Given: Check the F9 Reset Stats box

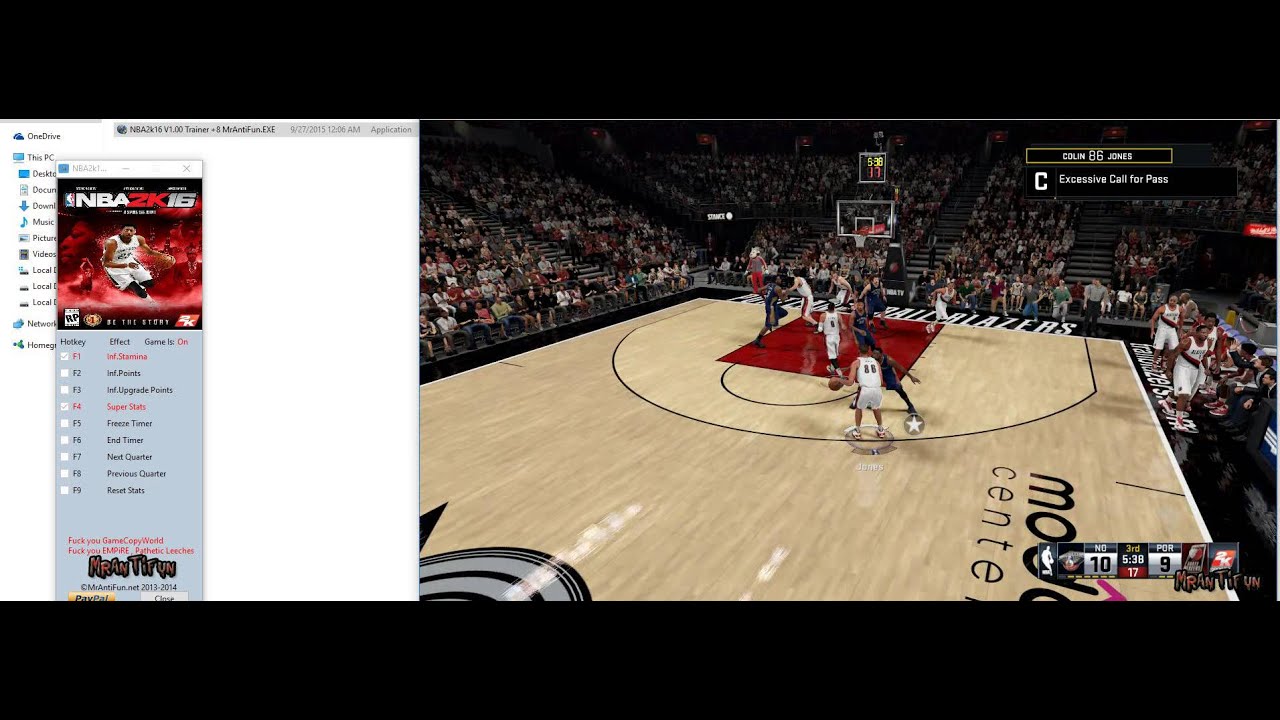Looking at the screenshot, I should pyautogui.click(x=65, y=490).
